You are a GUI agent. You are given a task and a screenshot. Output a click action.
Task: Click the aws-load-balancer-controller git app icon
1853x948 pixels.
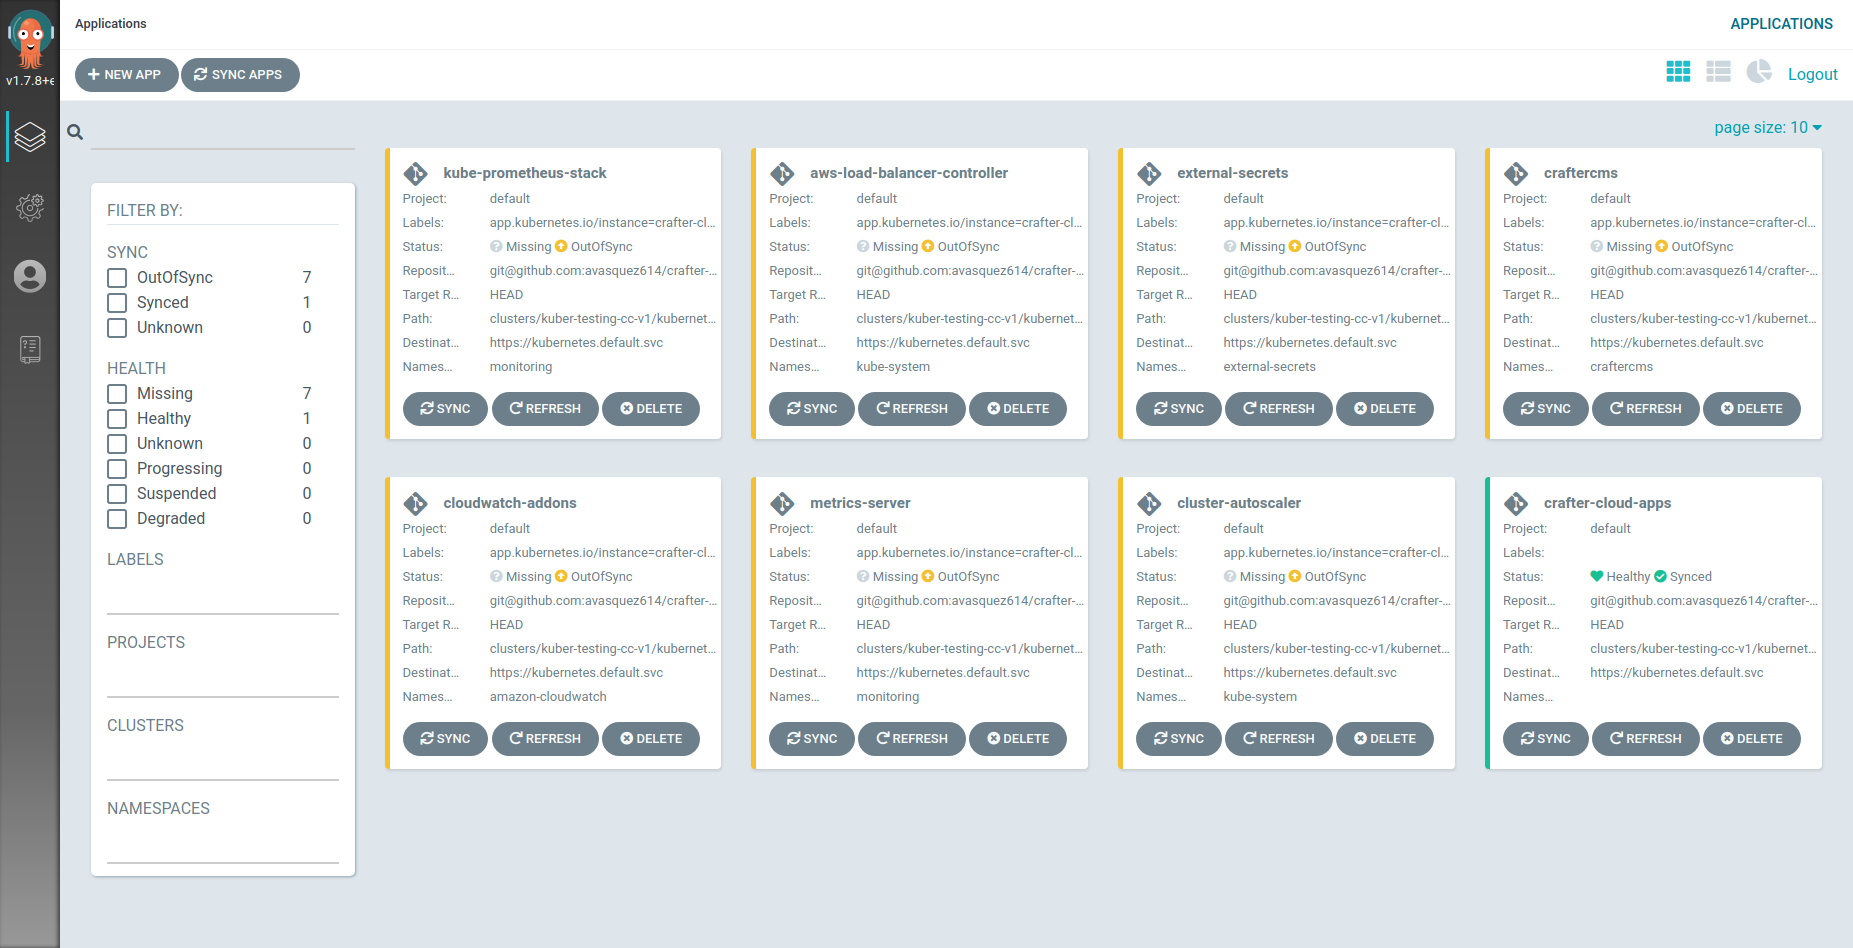[782, 173]
